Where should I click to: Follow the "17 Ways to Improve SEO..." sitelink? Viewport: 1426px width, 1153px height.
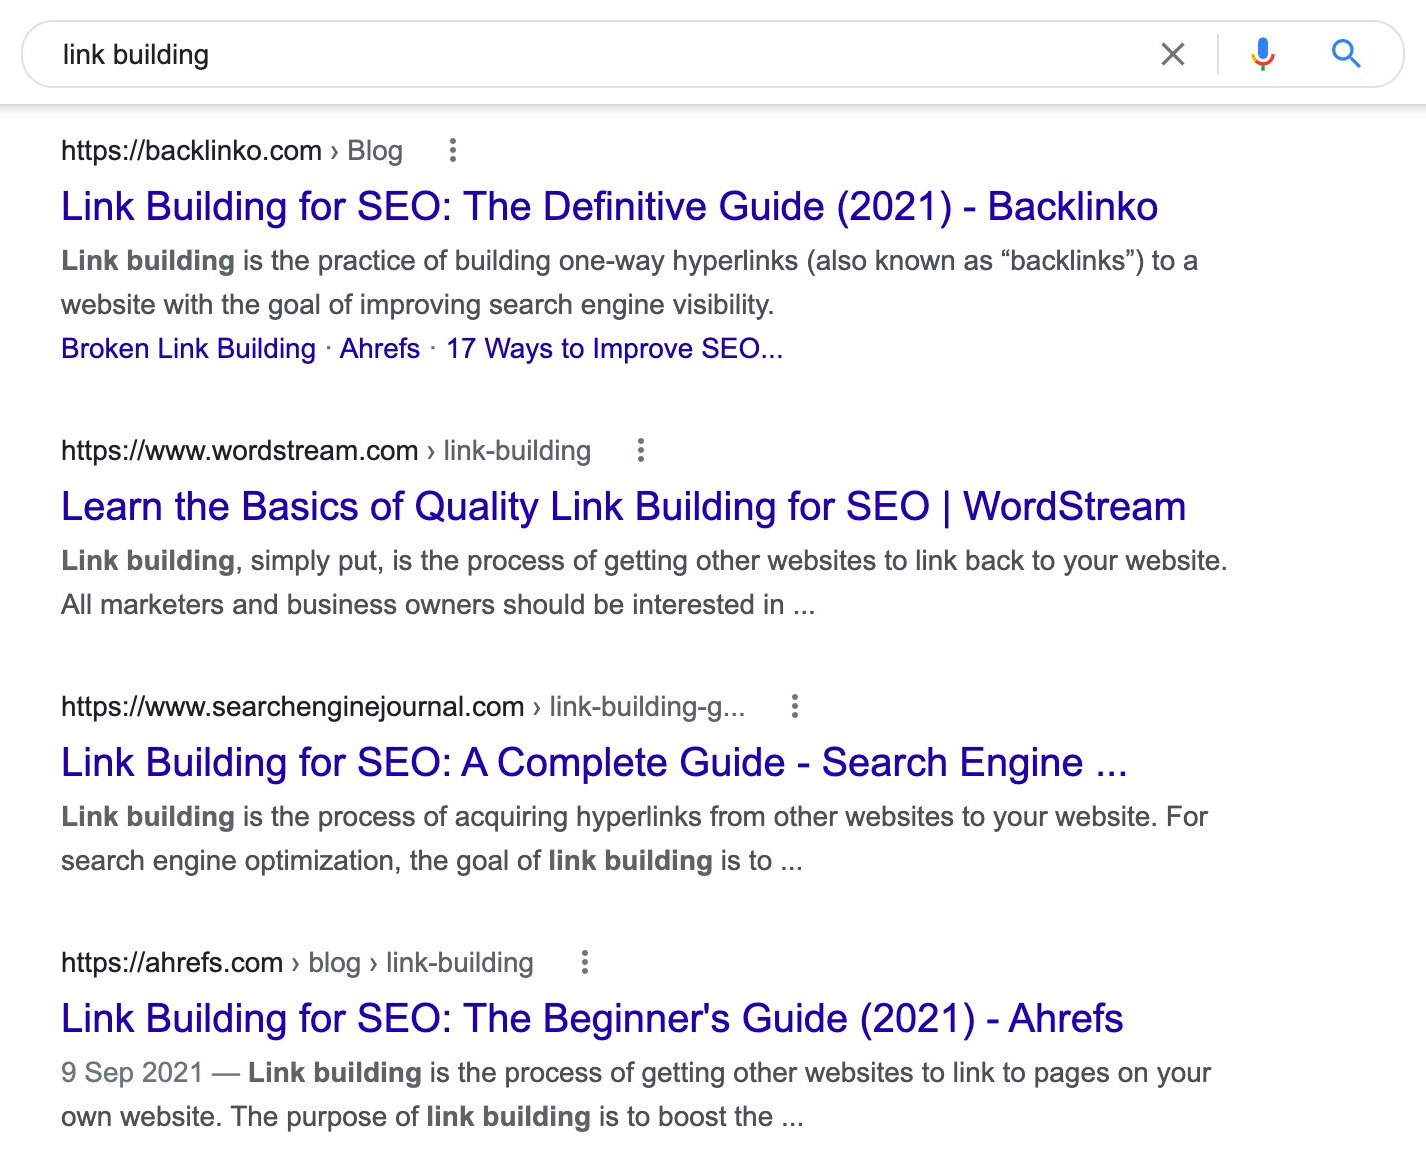614,349
